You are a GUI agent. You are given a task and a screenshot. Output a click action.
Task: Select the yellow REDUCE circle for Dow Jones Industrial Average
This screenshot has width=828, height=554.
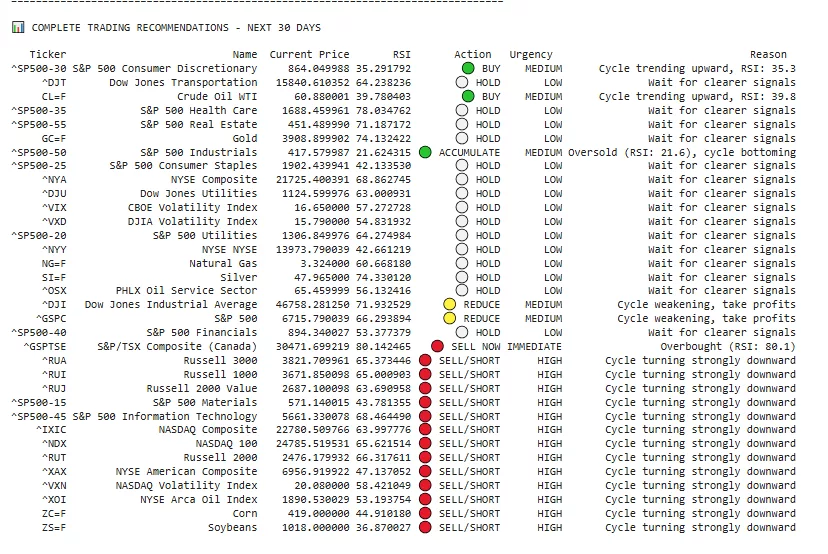[449, 305]
